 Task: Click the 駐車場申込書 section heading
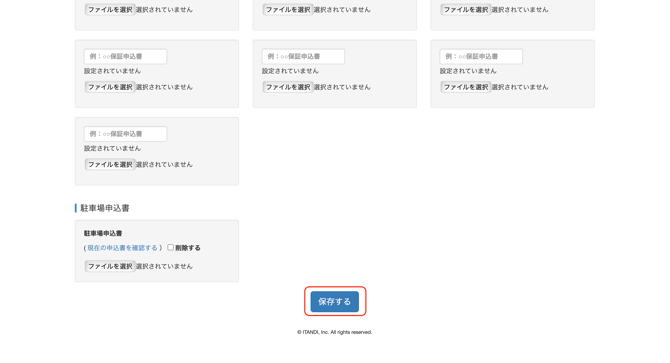(105, 208)
